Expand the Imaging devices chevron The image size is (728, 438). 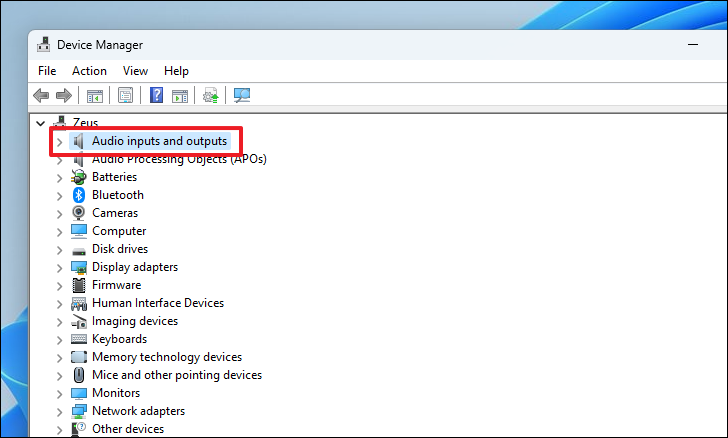59,322
